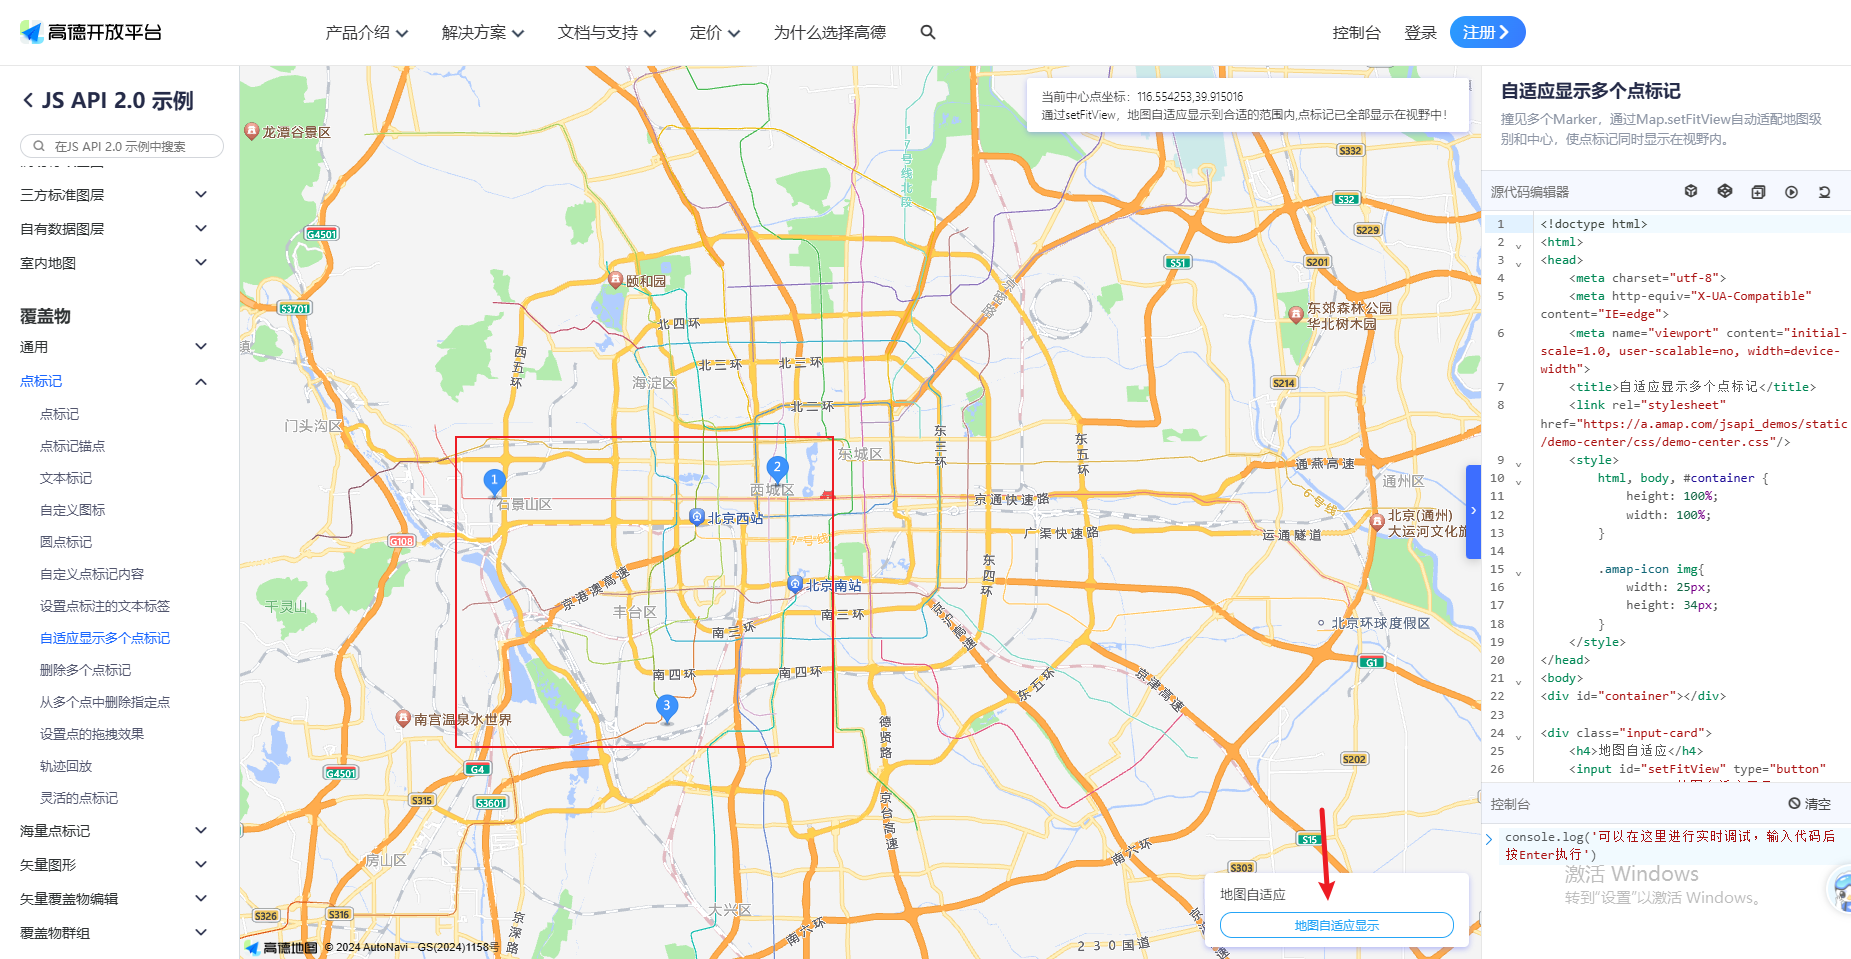1851x959 pixels.
Task: Click the 南宫温泉水世界 landmark icon
Action: [403, 718]
